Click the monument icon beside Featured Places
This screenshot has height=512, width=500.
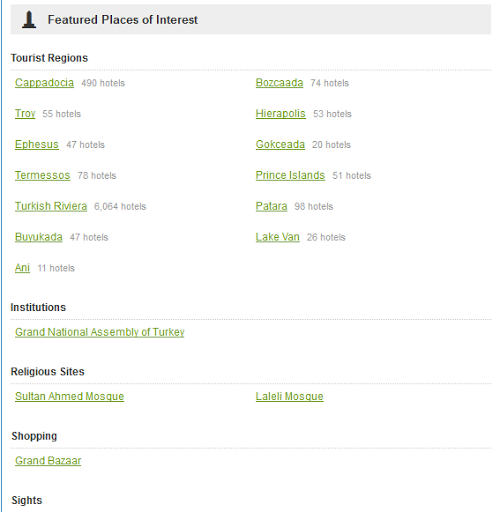[x=29, y=19]
